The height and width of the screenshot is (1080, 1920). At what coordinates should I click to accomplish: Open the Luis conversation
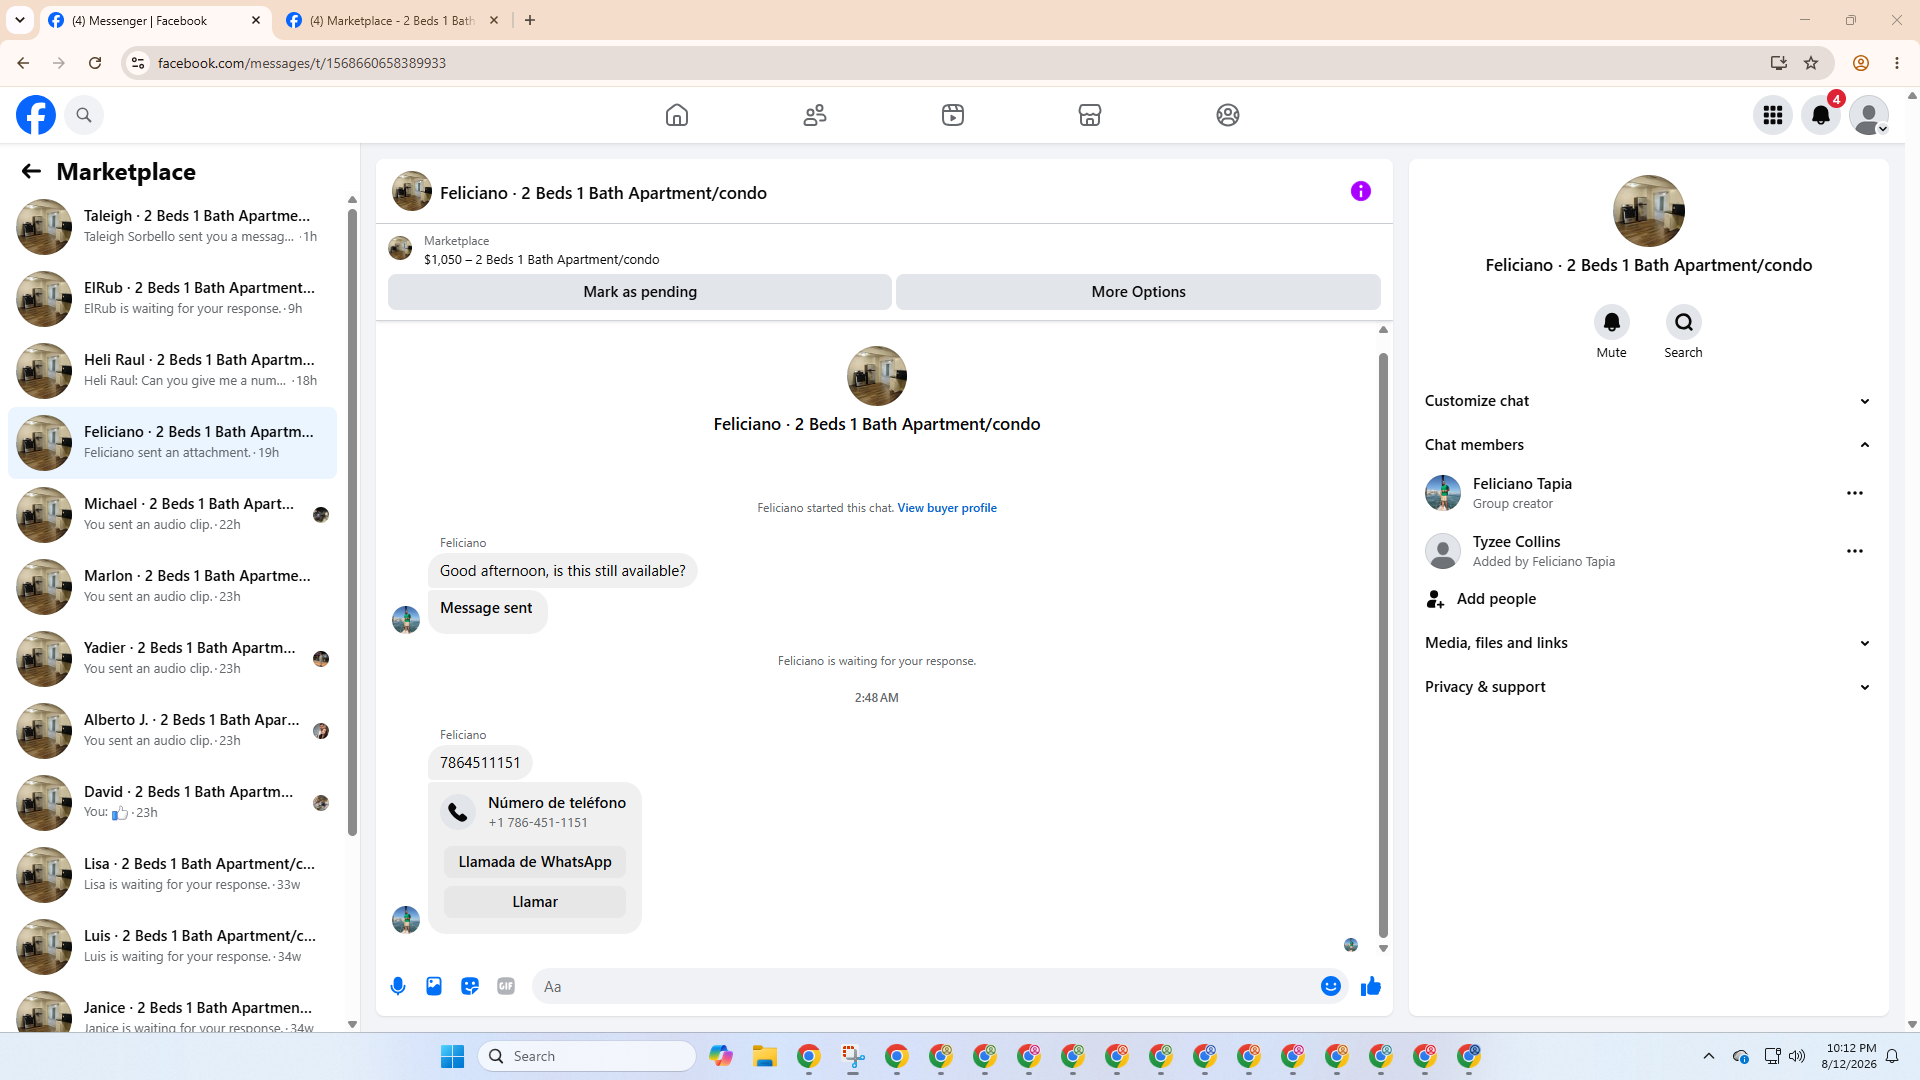173,947
